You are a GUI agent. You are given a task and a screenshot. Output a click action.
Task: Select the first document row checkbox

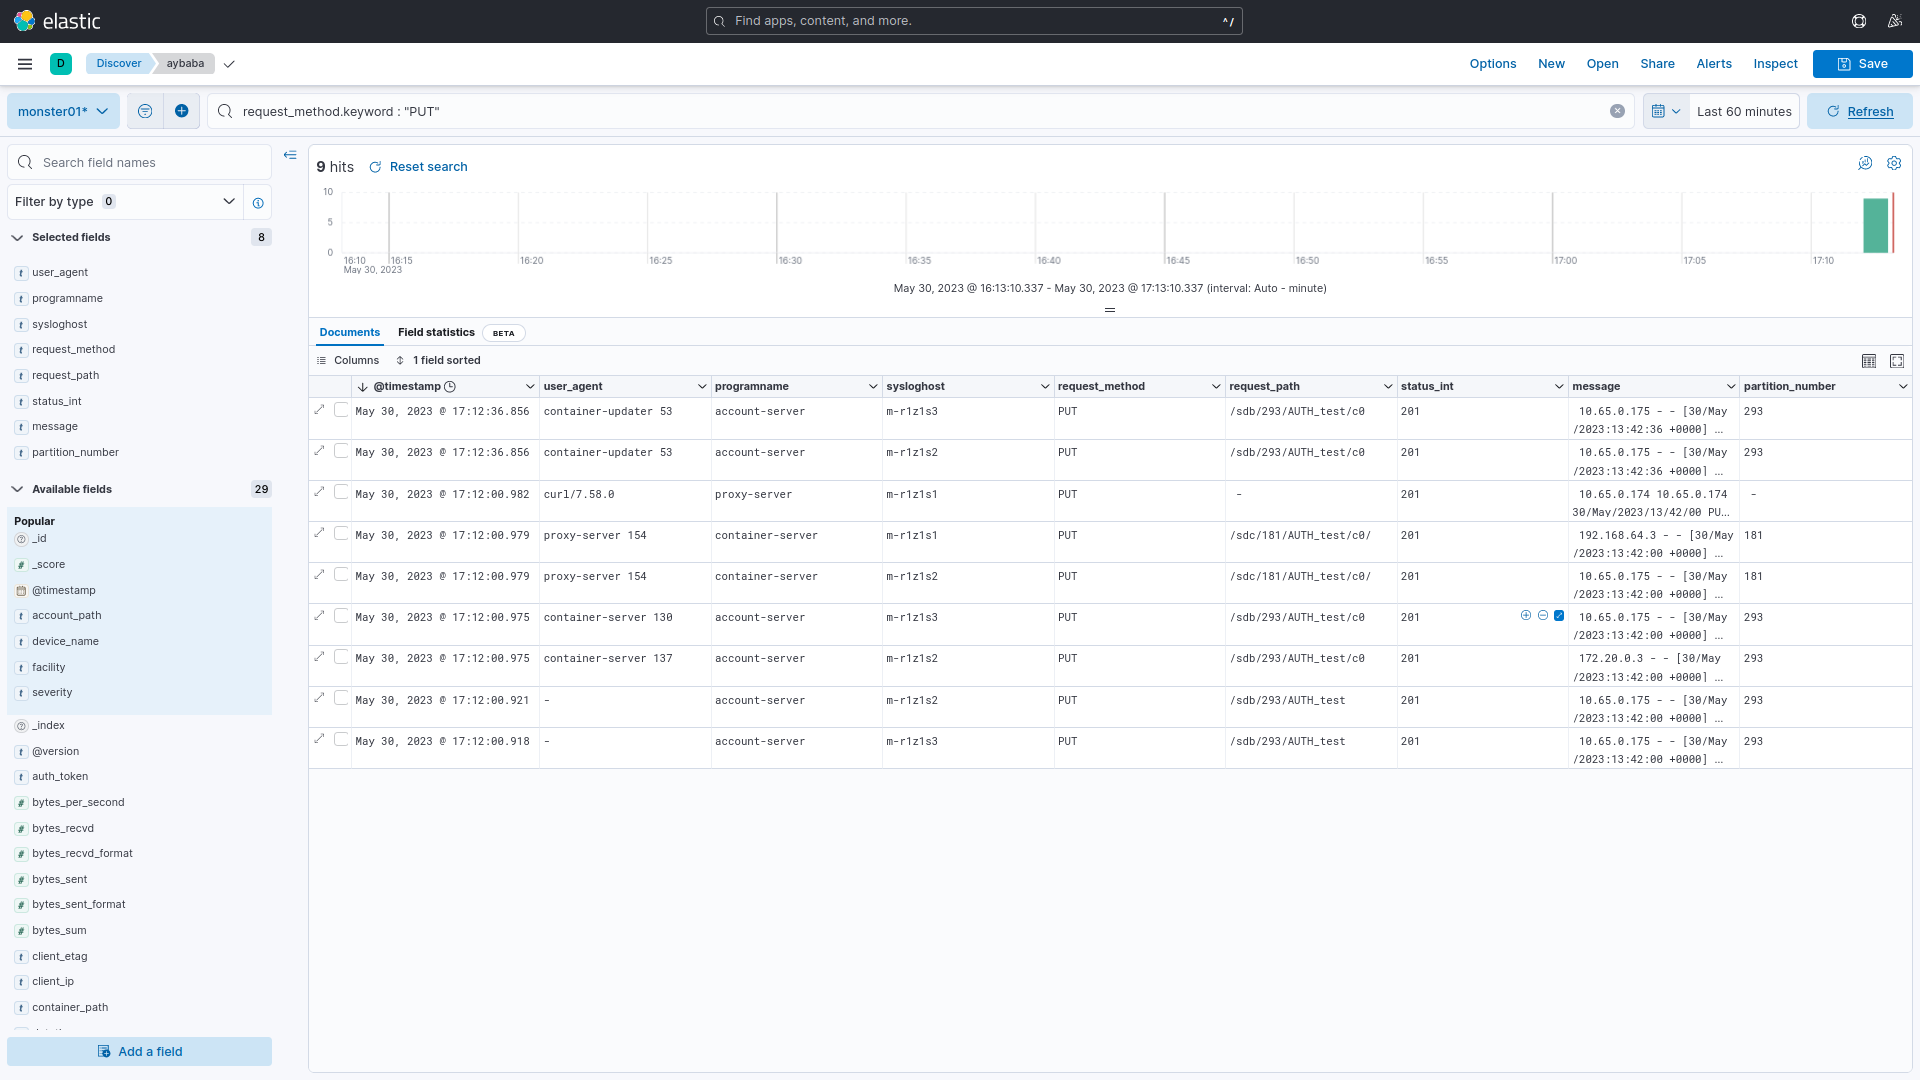(x=341, y=410)
